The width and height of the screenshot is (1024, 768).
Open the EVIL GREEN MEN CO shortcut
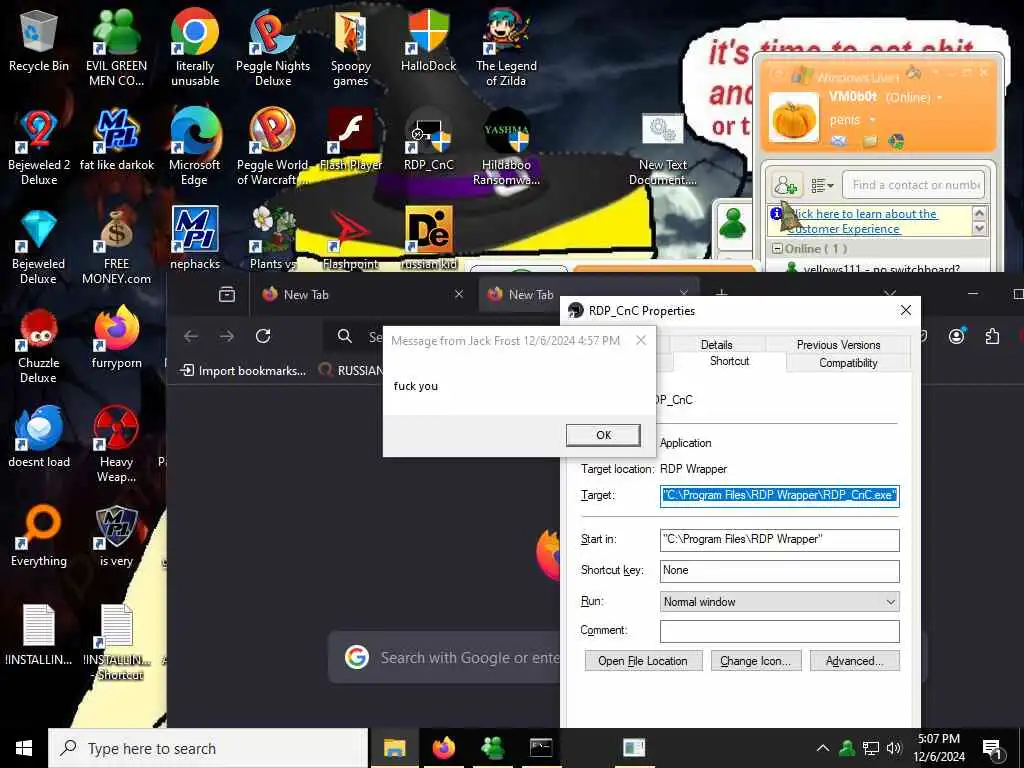(116, 48)
